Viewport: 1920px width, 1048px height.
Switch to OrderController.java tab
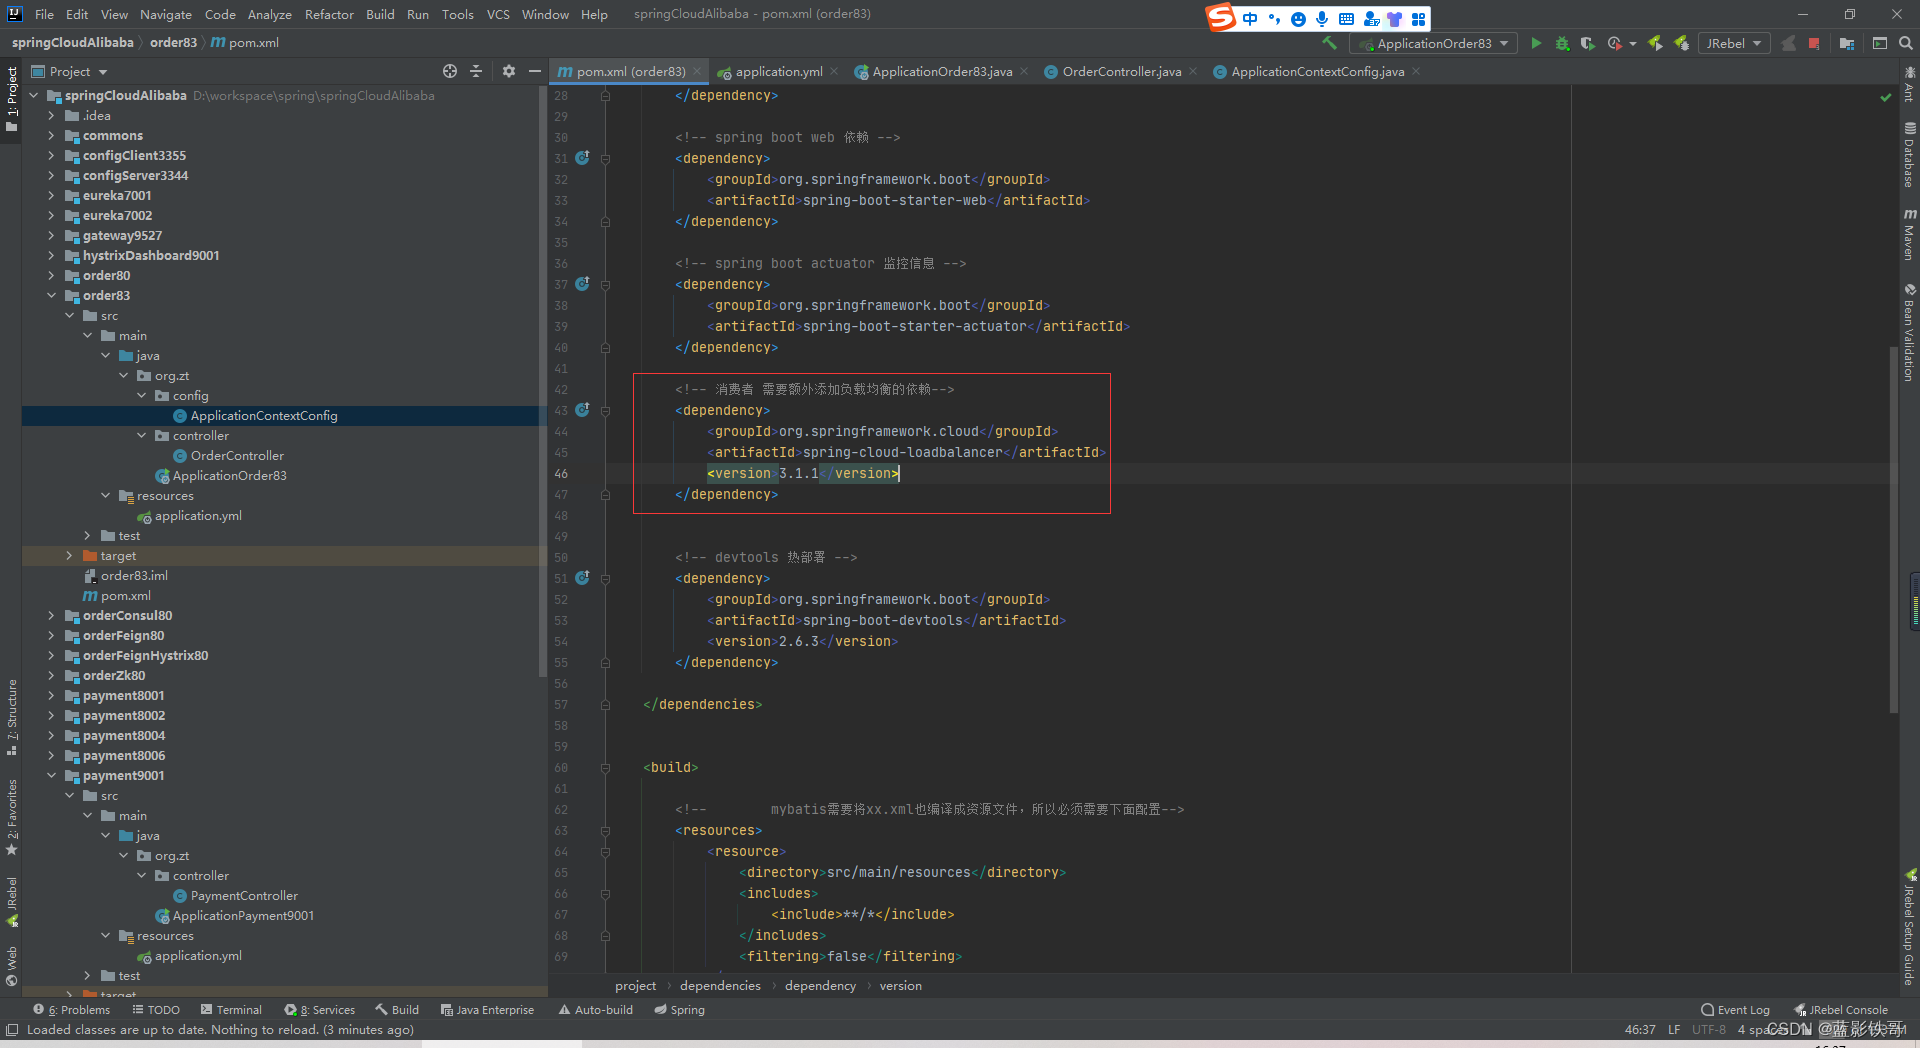pyautogui.click(x=1121, y=71)
